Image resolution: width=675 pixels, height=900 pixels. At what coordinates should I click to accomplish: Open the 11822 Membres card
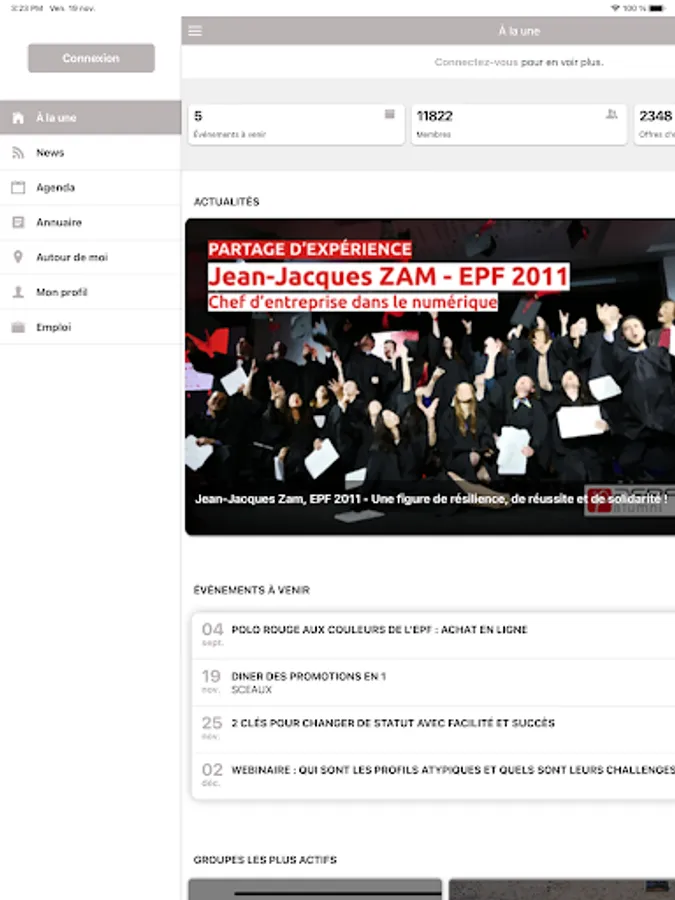tap(519, 124)
